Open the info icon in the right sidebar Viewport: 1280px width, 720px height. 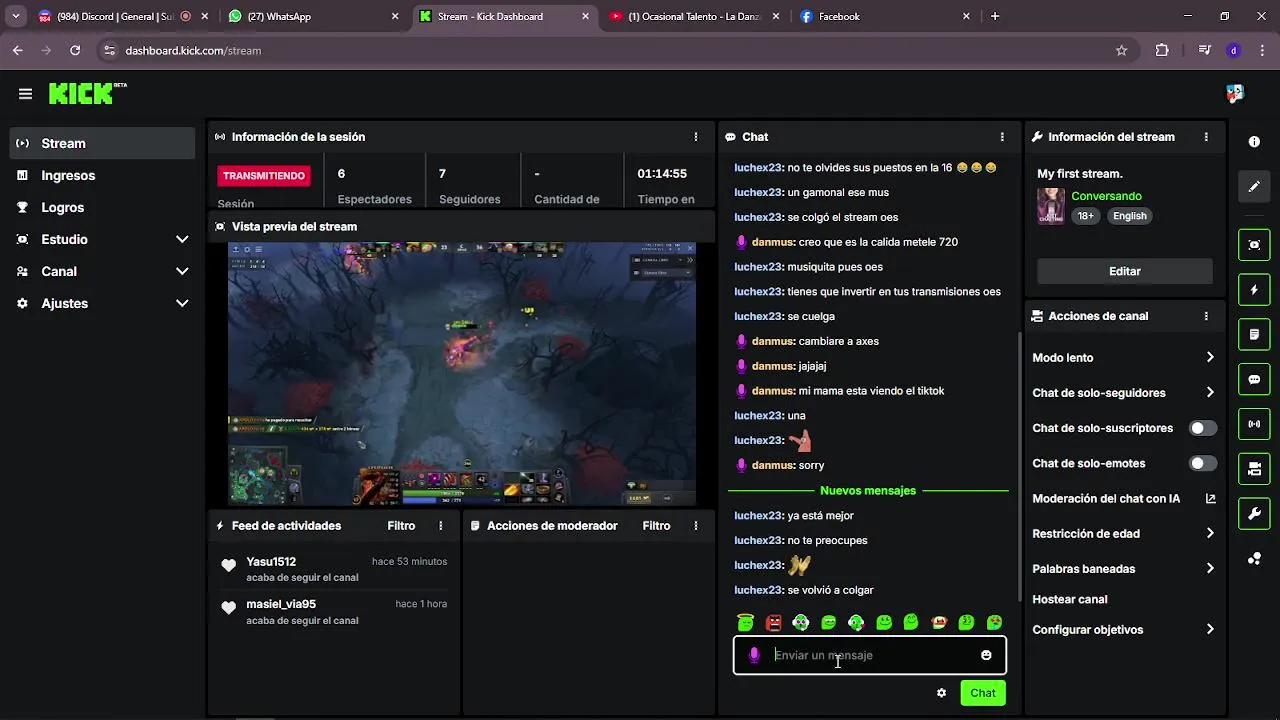(x=1254, y=142)
